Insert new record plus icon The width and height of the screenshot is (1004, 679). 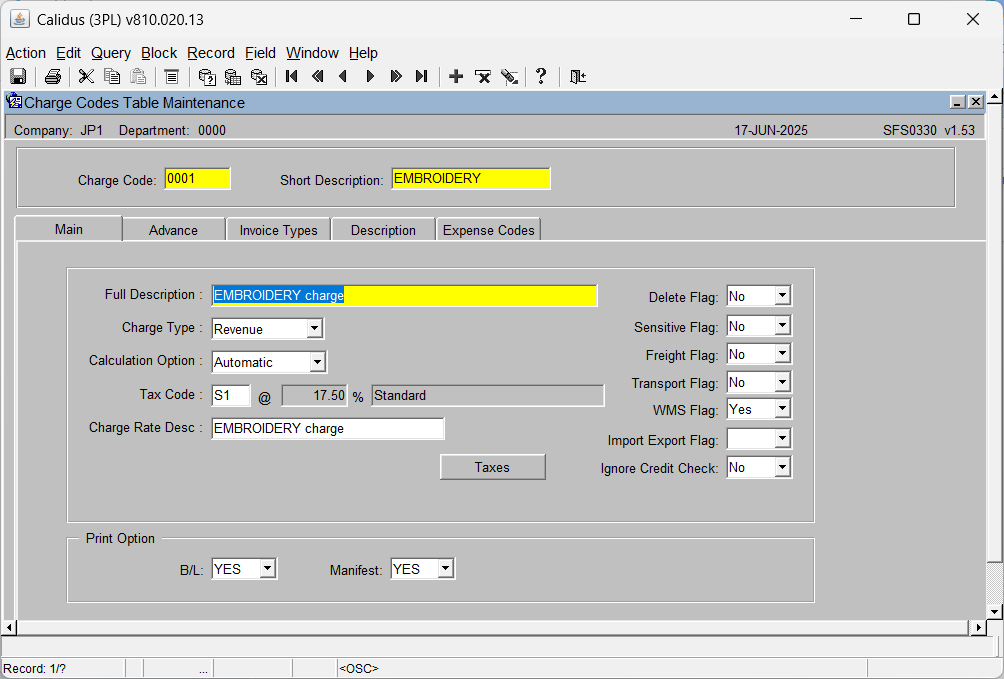(x=456, y=77)
